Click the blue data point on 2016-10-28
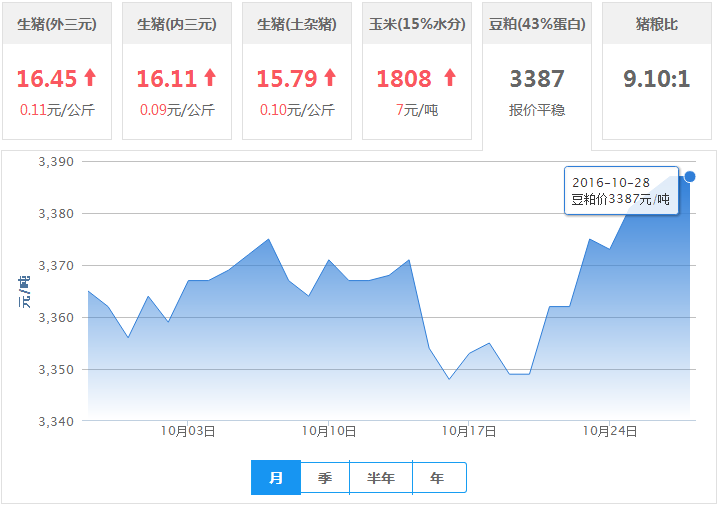 (690, 177)
